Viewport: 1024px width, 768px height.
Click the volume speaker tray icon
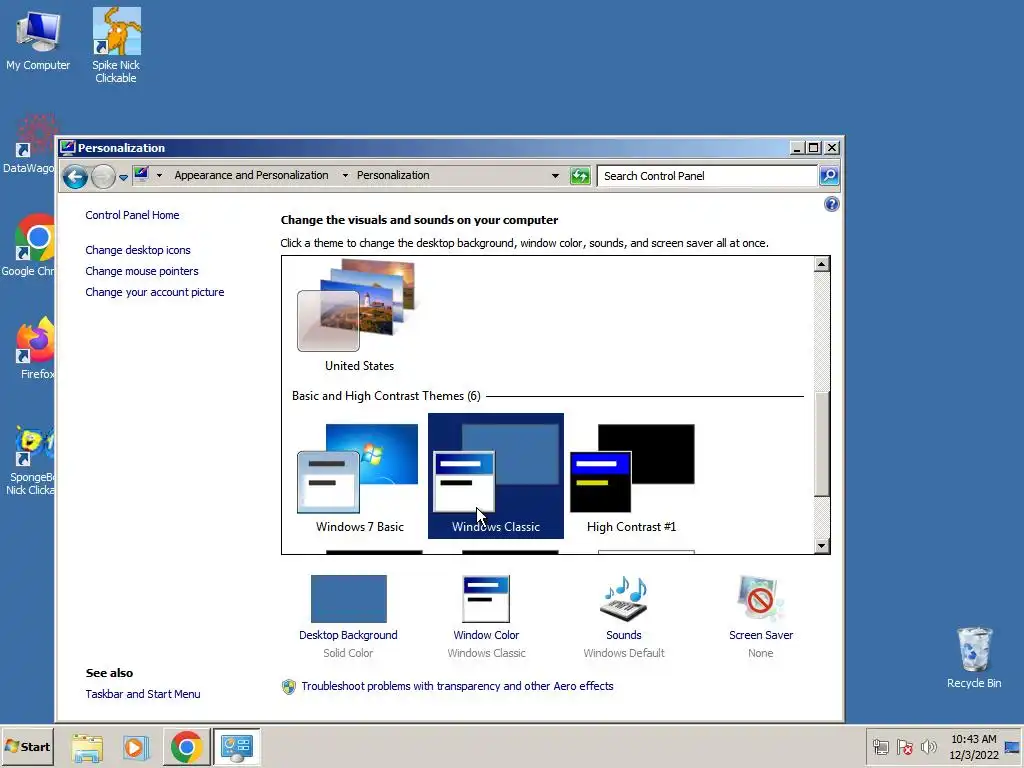click(x=929, y=747)
